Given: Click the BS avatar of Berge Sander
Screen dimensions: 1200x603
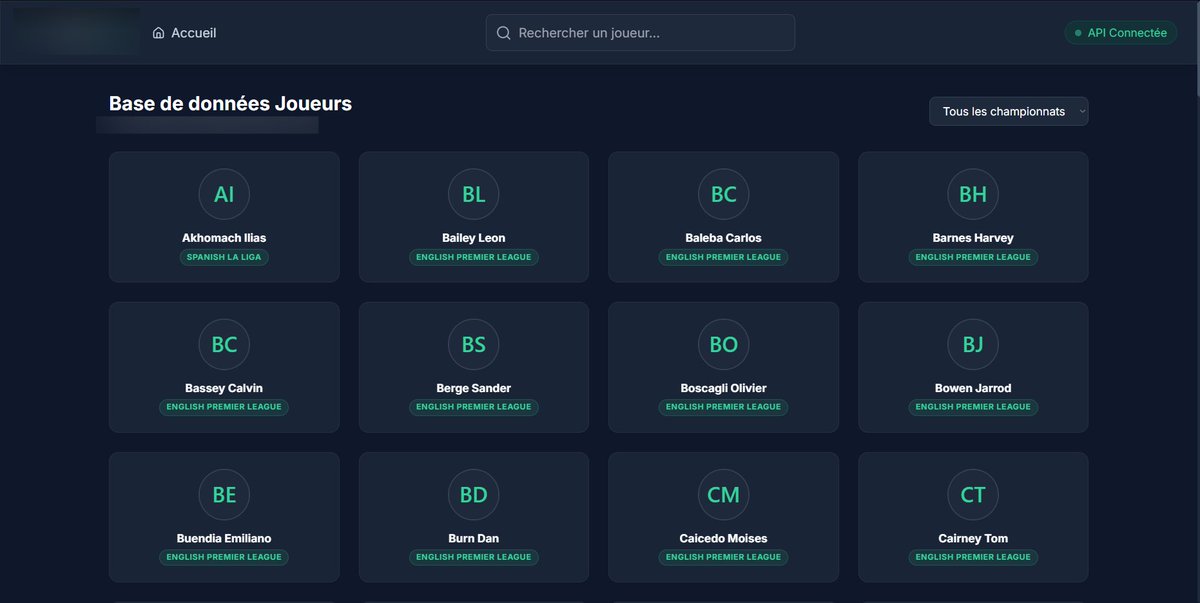Looking at the screenshot, I should coord(474,344).
